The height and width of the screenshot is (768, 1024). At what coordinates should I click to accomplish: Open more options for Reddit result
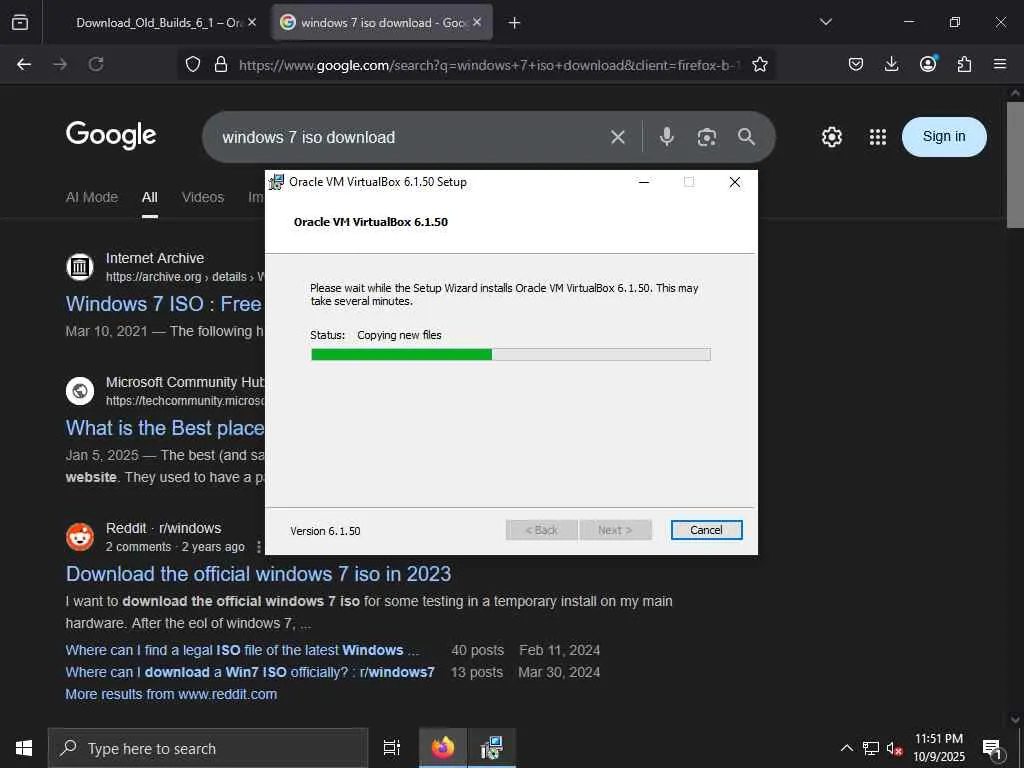tap(259, 547)
